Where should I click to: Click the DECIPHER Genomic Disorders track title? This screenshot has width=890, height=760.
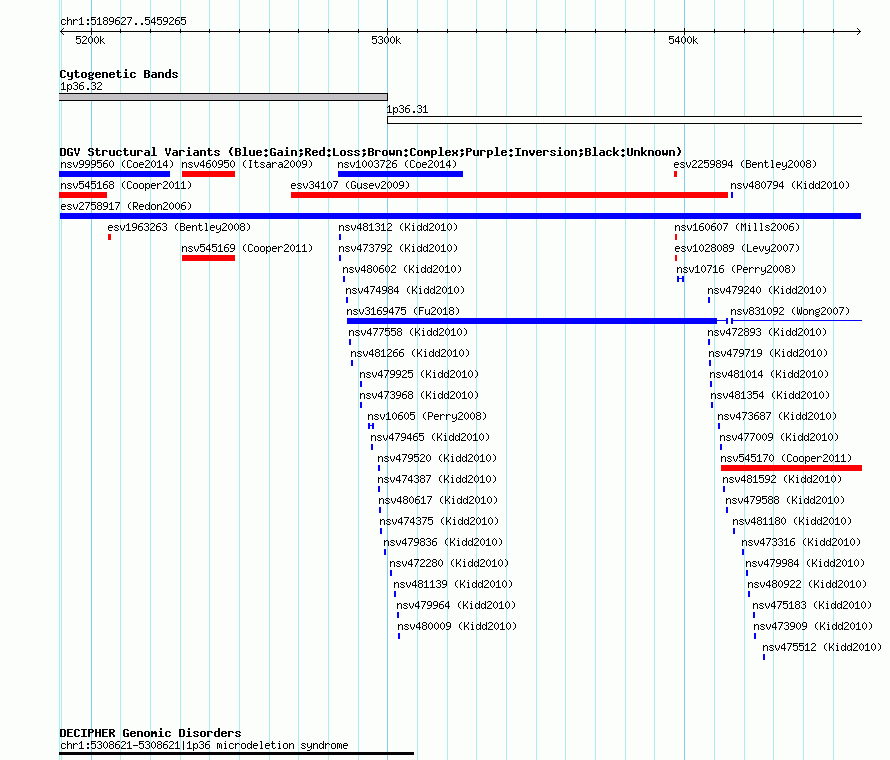tap(150, 733)
